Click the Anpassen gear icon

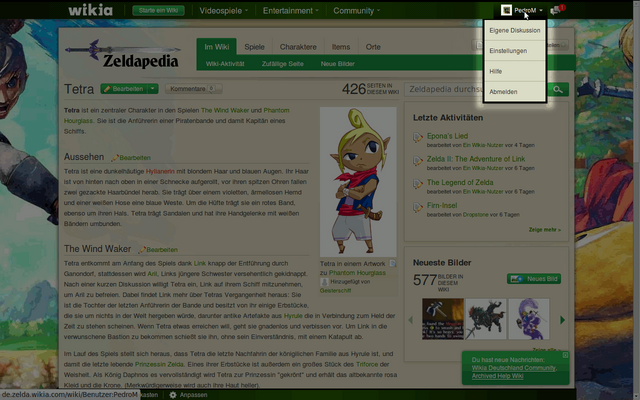click(x=173, y=395)
